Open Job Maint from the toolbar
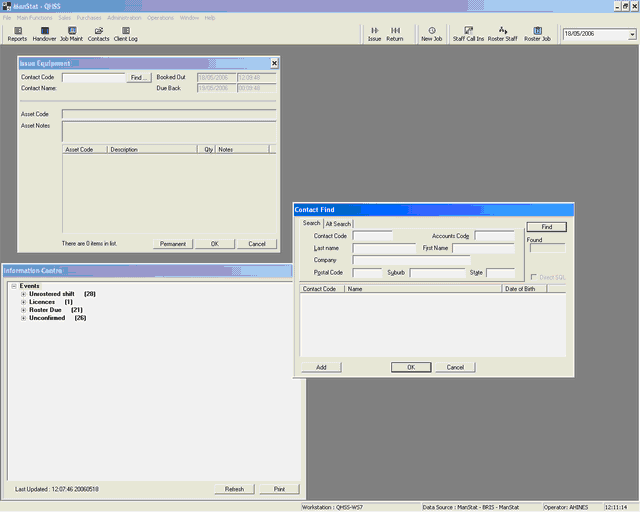The image size is (640, 512). pos(71,33)
